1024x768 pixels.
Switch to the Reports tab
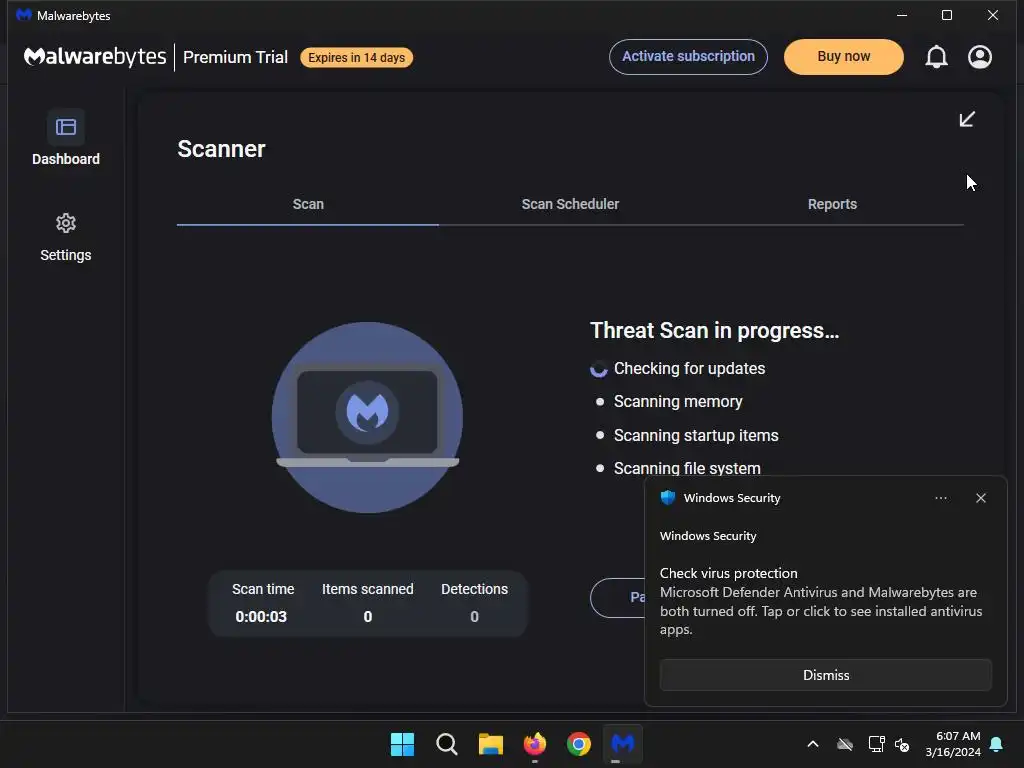832,204
